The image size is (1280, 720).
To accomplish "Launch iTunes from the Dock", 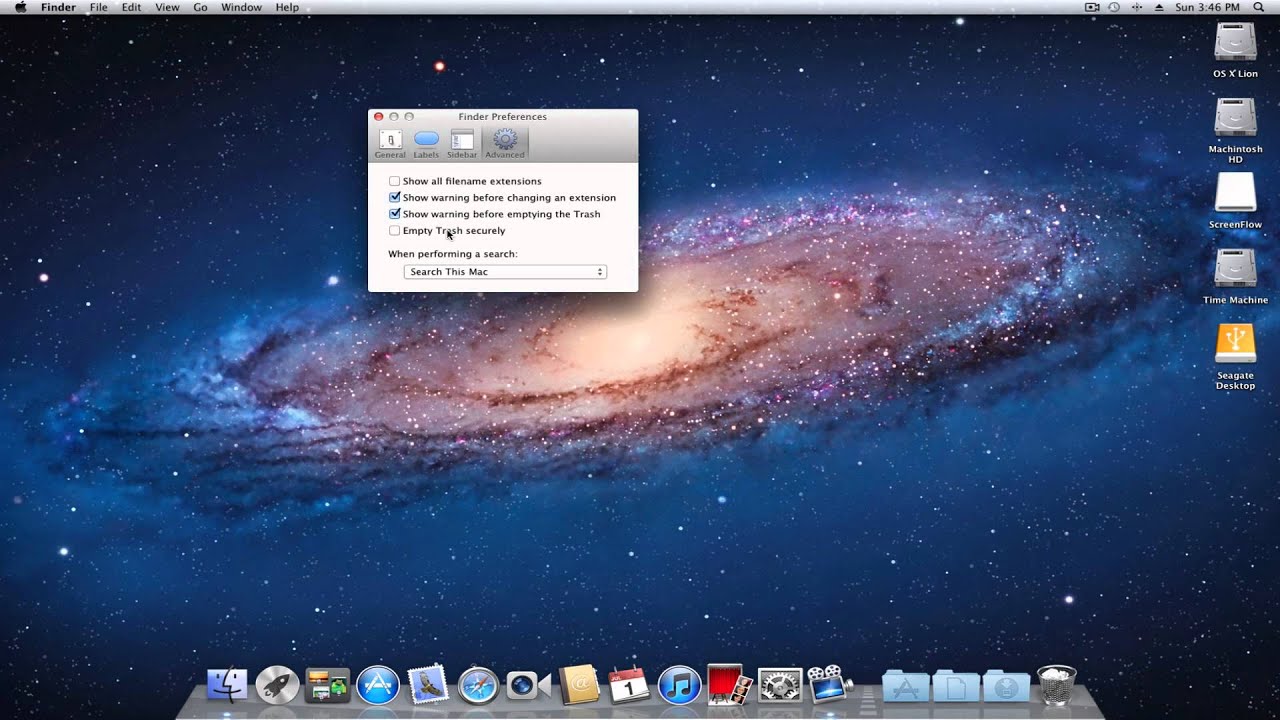I will point(680,685).
